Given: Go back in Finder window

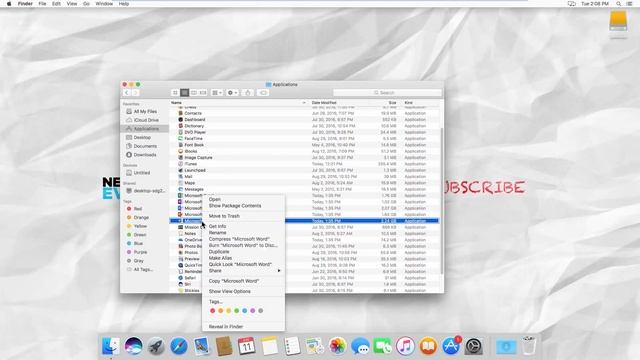Looking at the screenshot, I should [x=127, y=93].
